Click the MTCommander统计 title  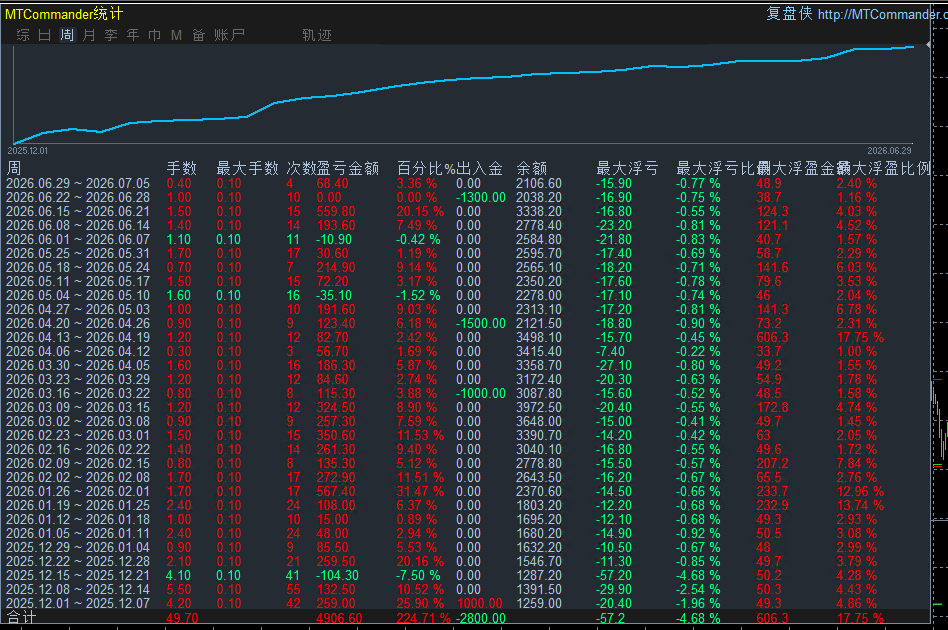64,13
